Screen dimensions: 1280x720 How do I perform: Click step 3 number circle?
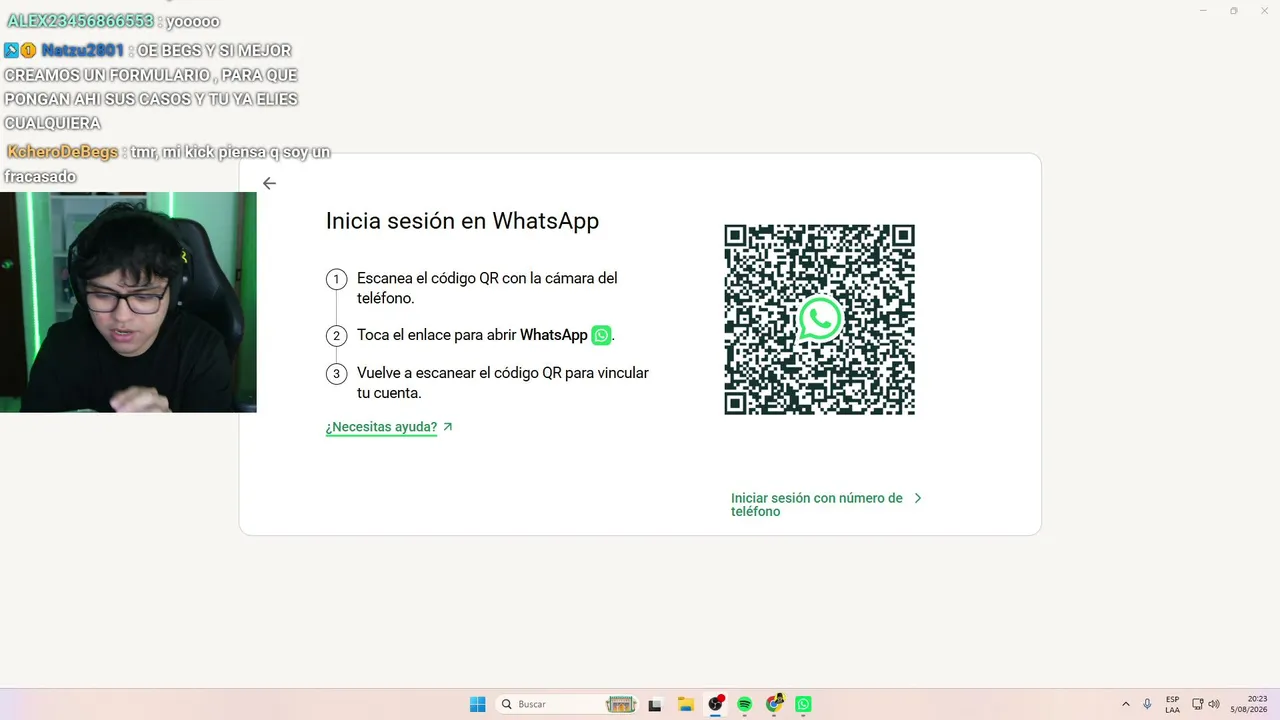click(x=337, y=374)
